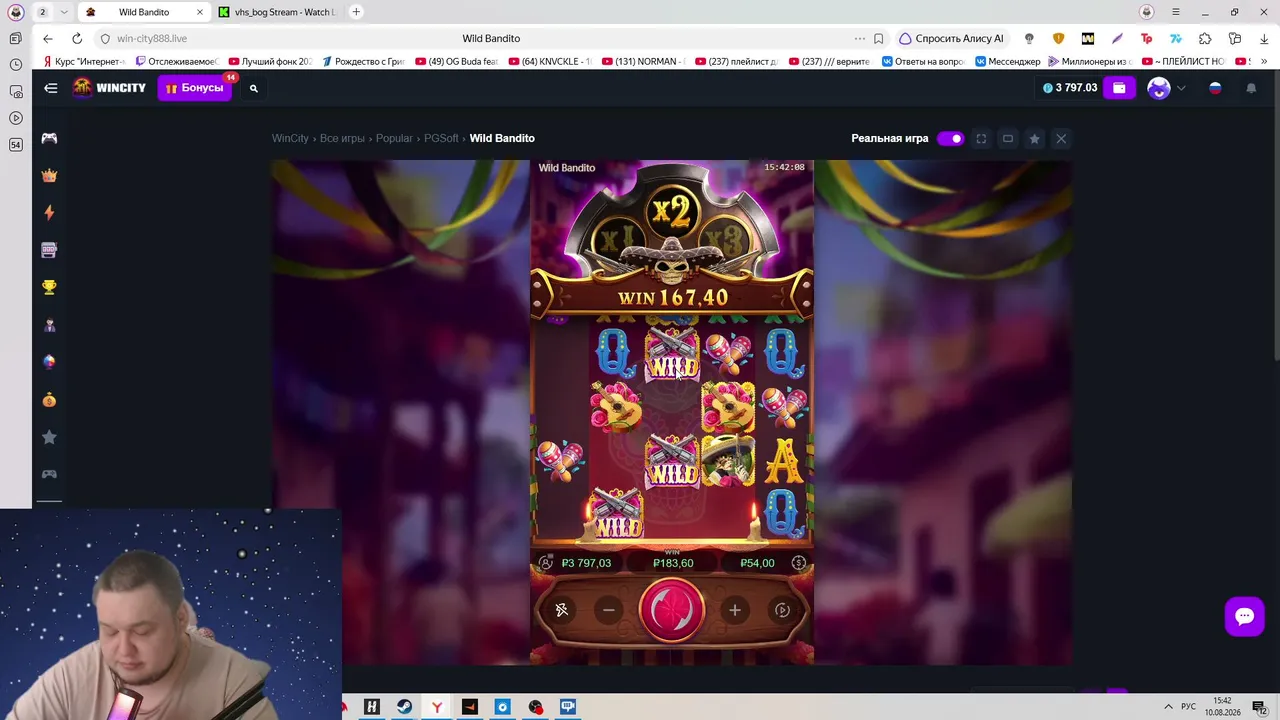Open the taskbar clock and calendar
The height and width of the screenshot is (720, 1280).
click(1223, 707)
